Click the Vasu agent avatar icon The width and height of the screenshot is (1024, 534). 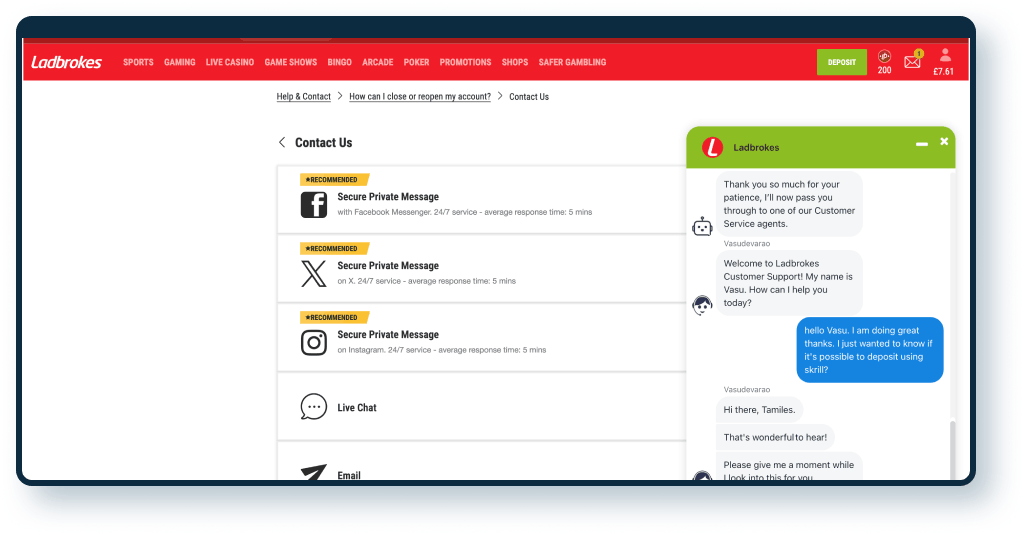(x=702, y=305)
